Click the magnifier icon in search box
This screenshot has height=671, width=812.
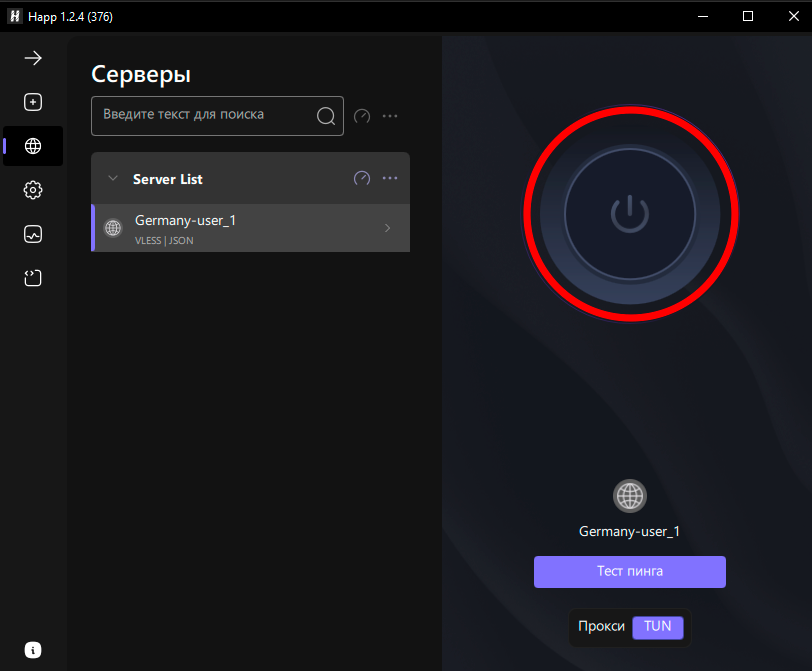tap(326, 116)
